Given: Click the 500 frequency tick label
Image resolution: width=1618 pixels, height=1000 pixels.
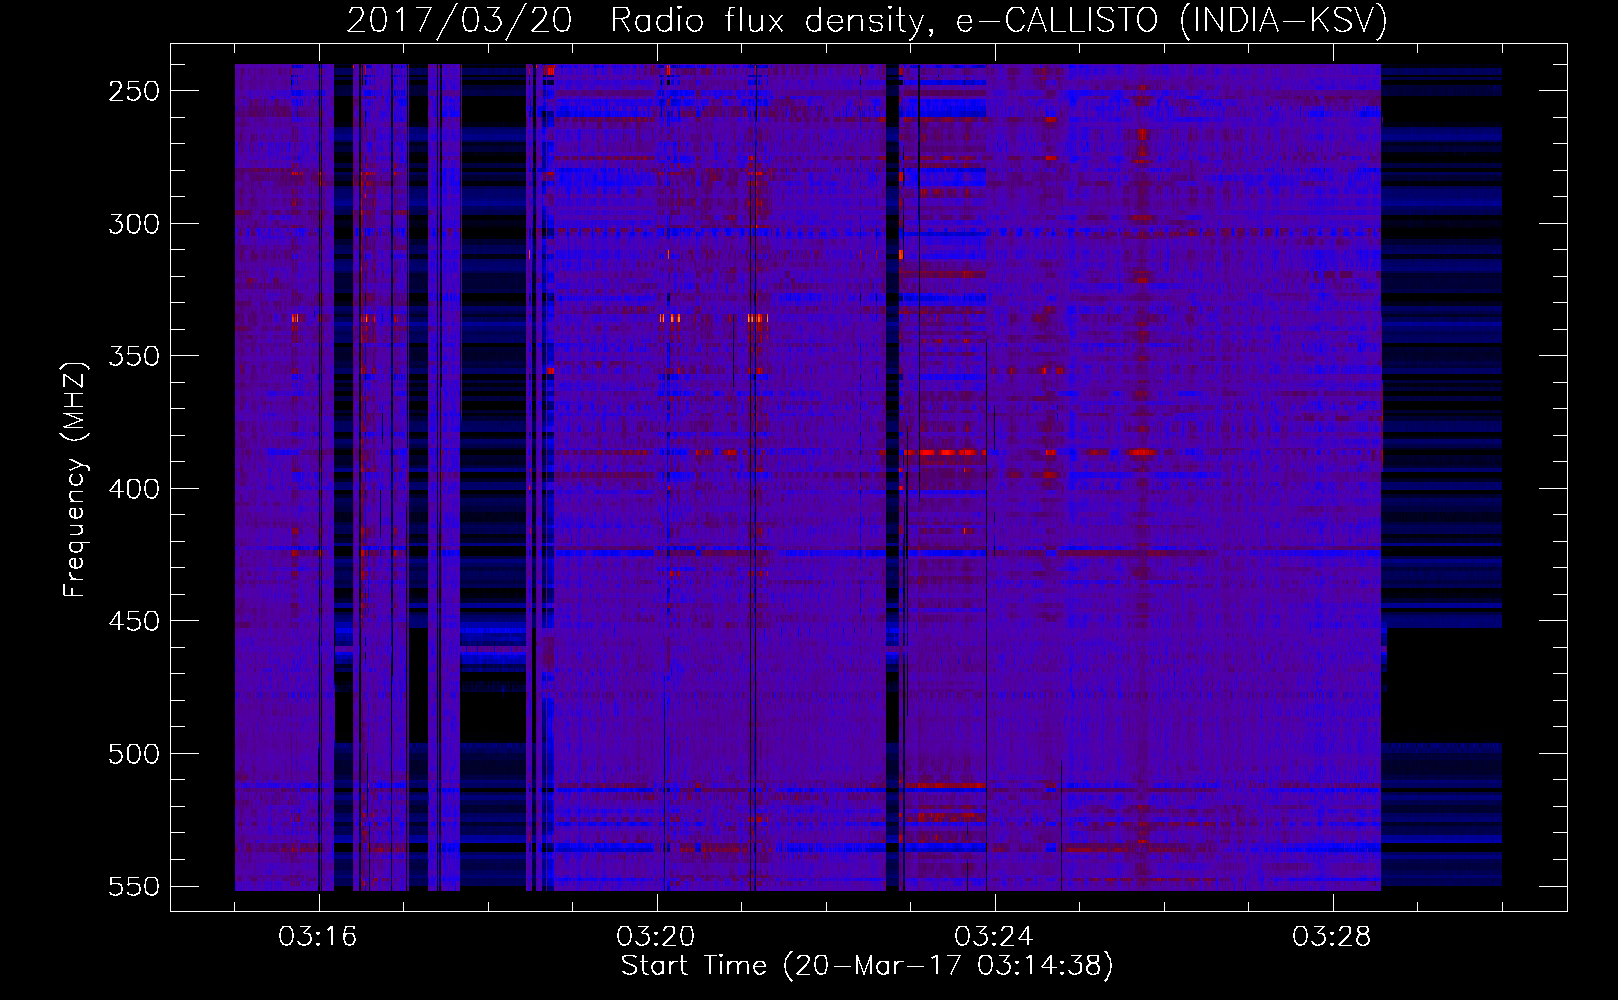Looking at the screenshot, I should click(x=134, y=754).
